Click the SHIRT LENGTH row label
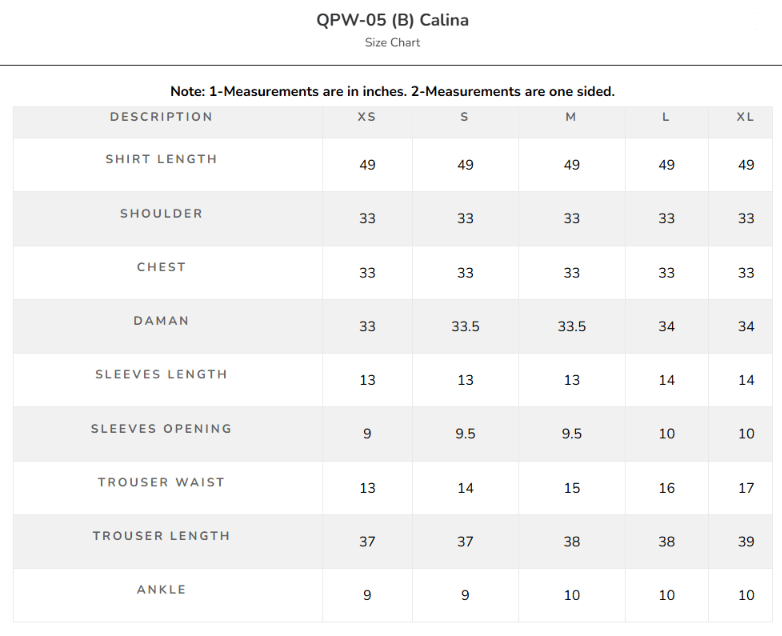 (x=162, y=159)
